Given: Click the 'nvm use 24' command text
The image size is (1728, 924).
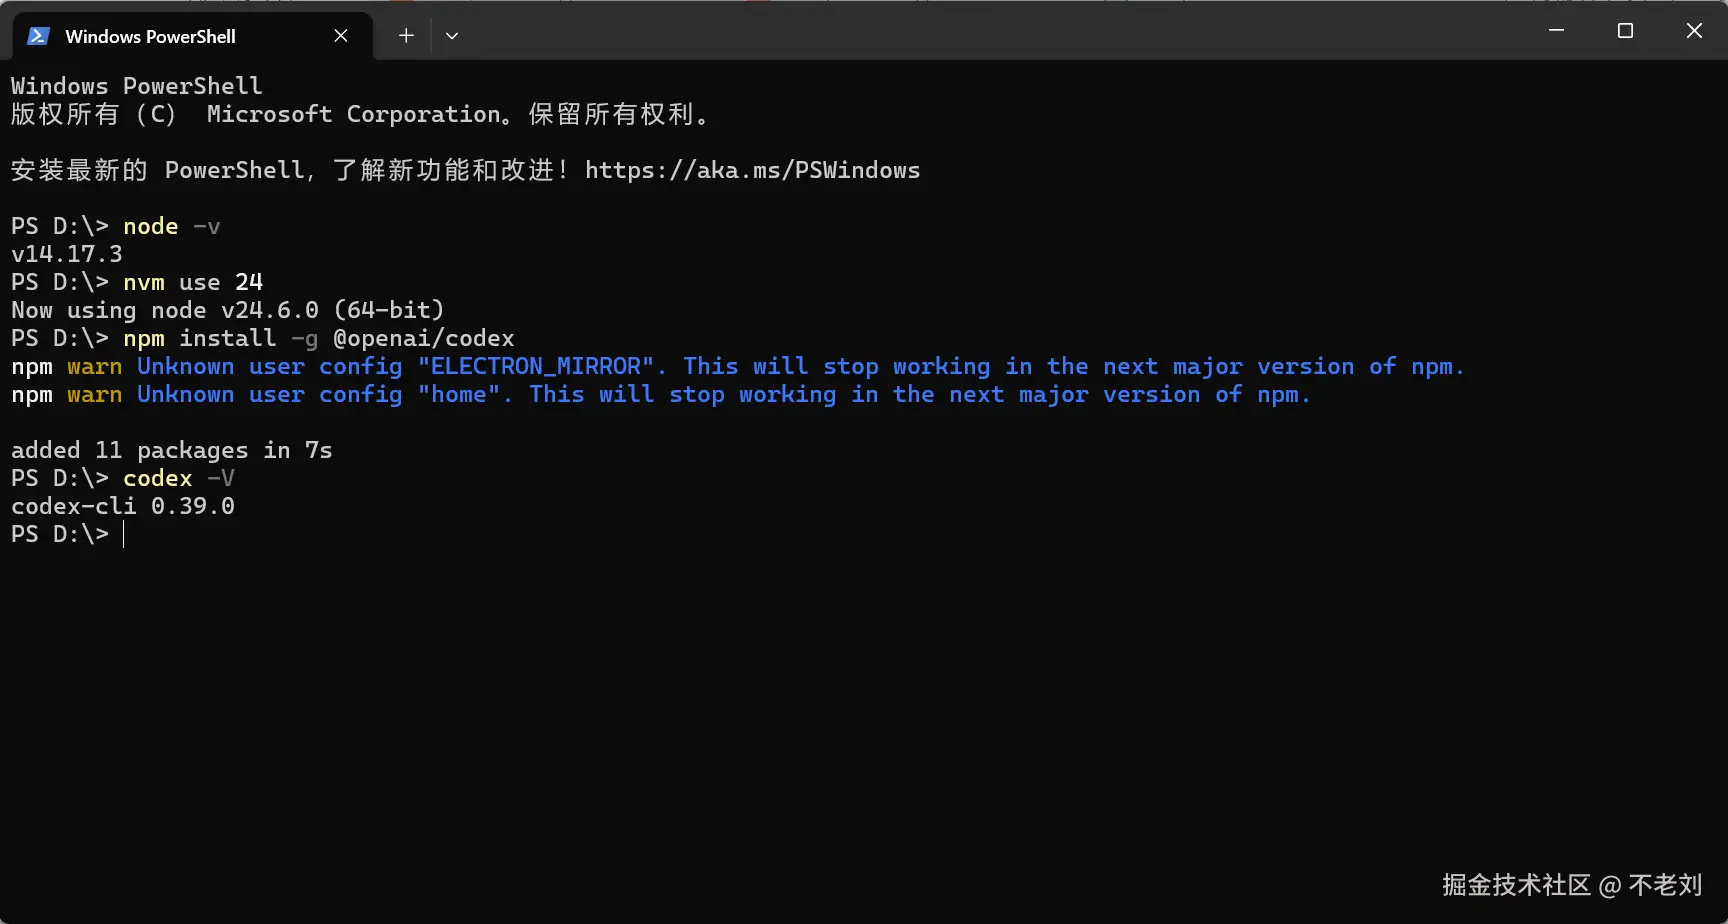Looking at the screenshot, I should point(193,282).
